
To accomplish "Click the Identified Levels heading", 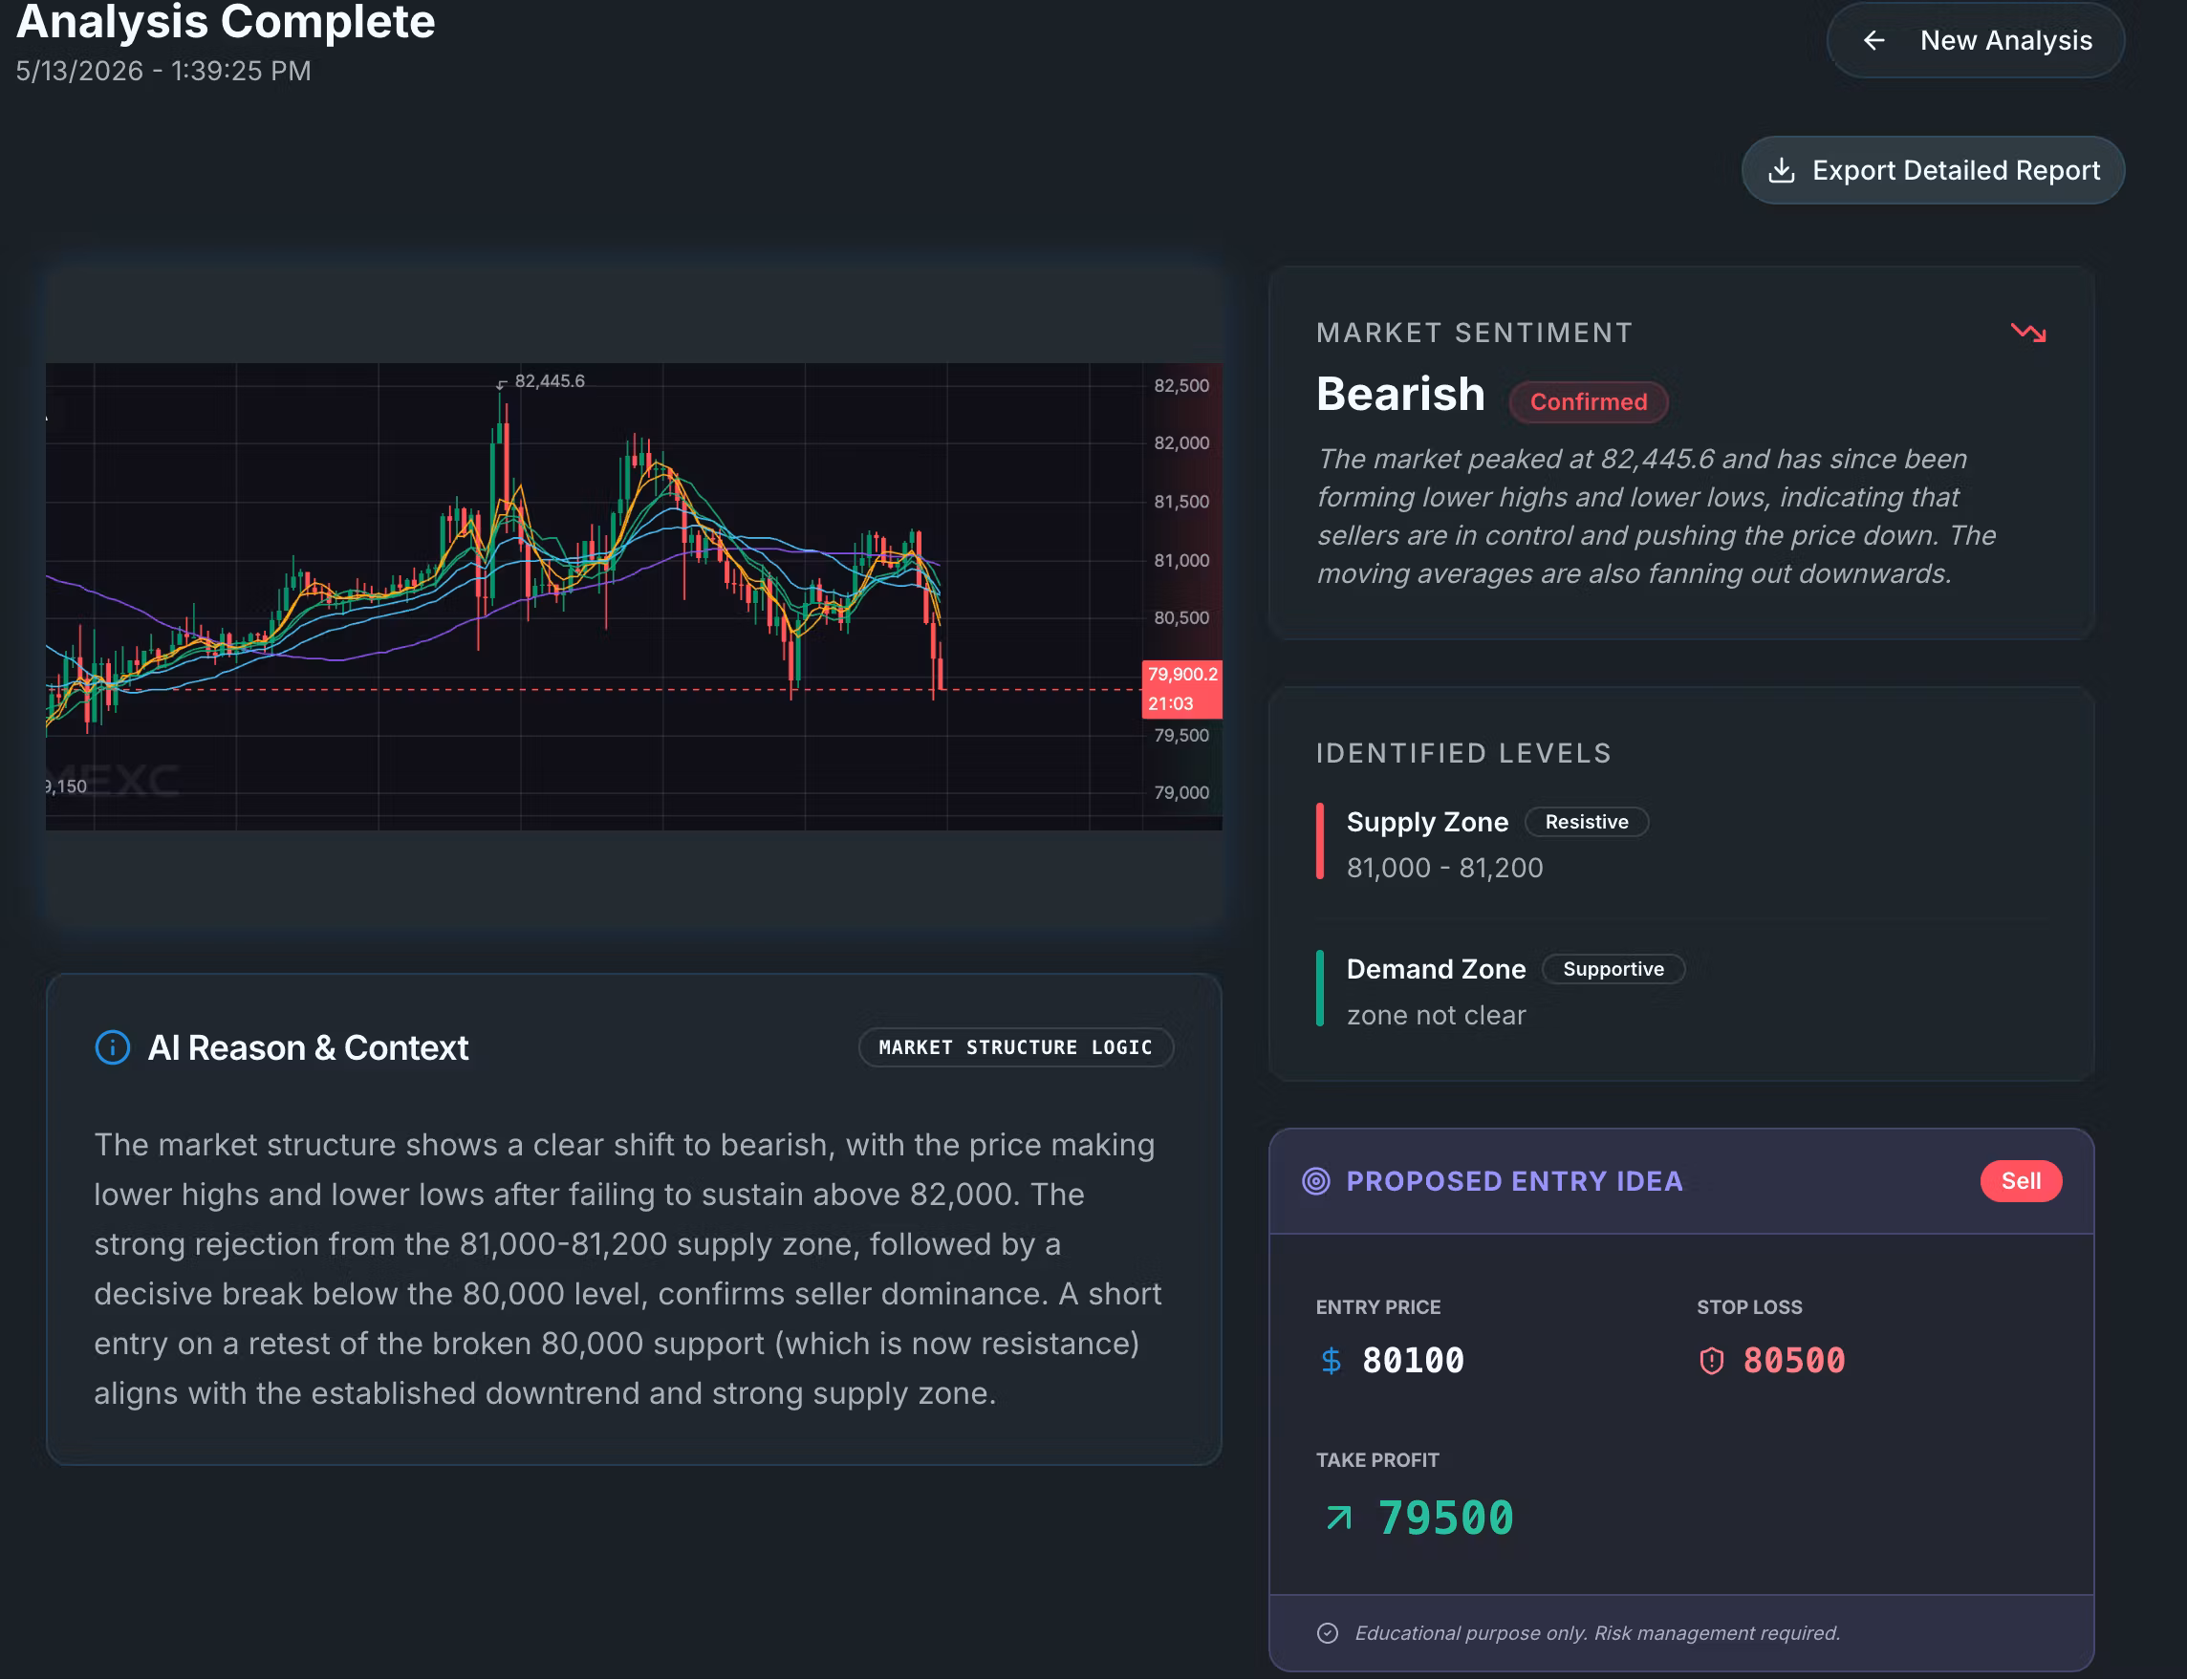I will pos(1463,753).
